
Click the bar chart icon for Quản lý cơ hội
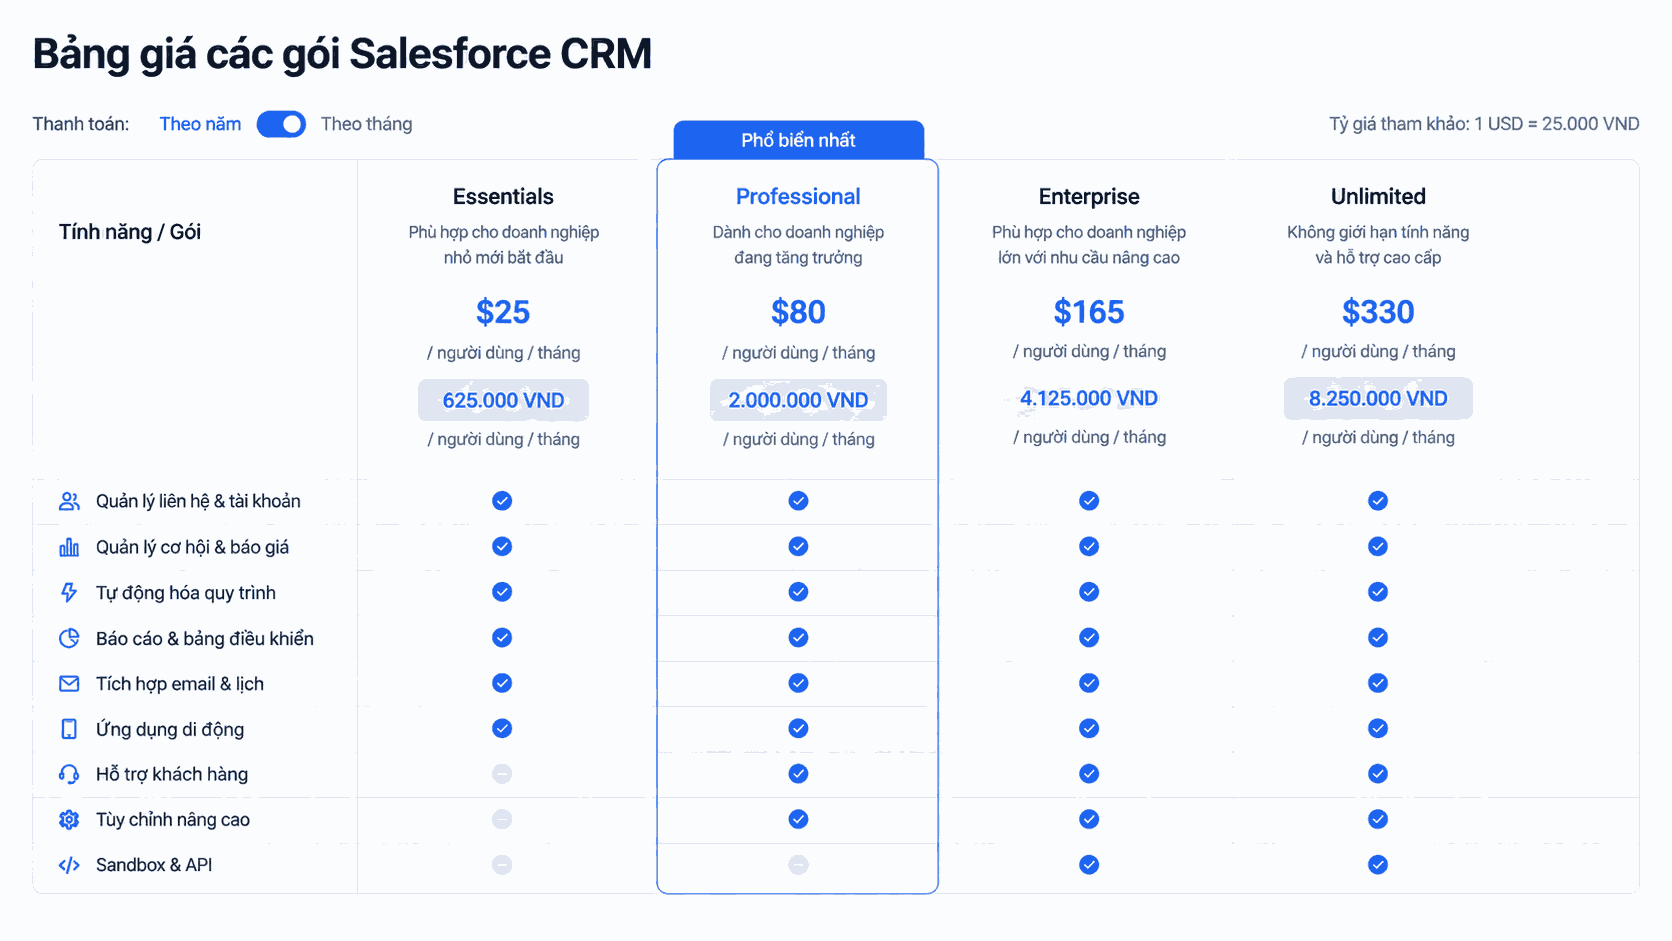[x=69, y=547]
